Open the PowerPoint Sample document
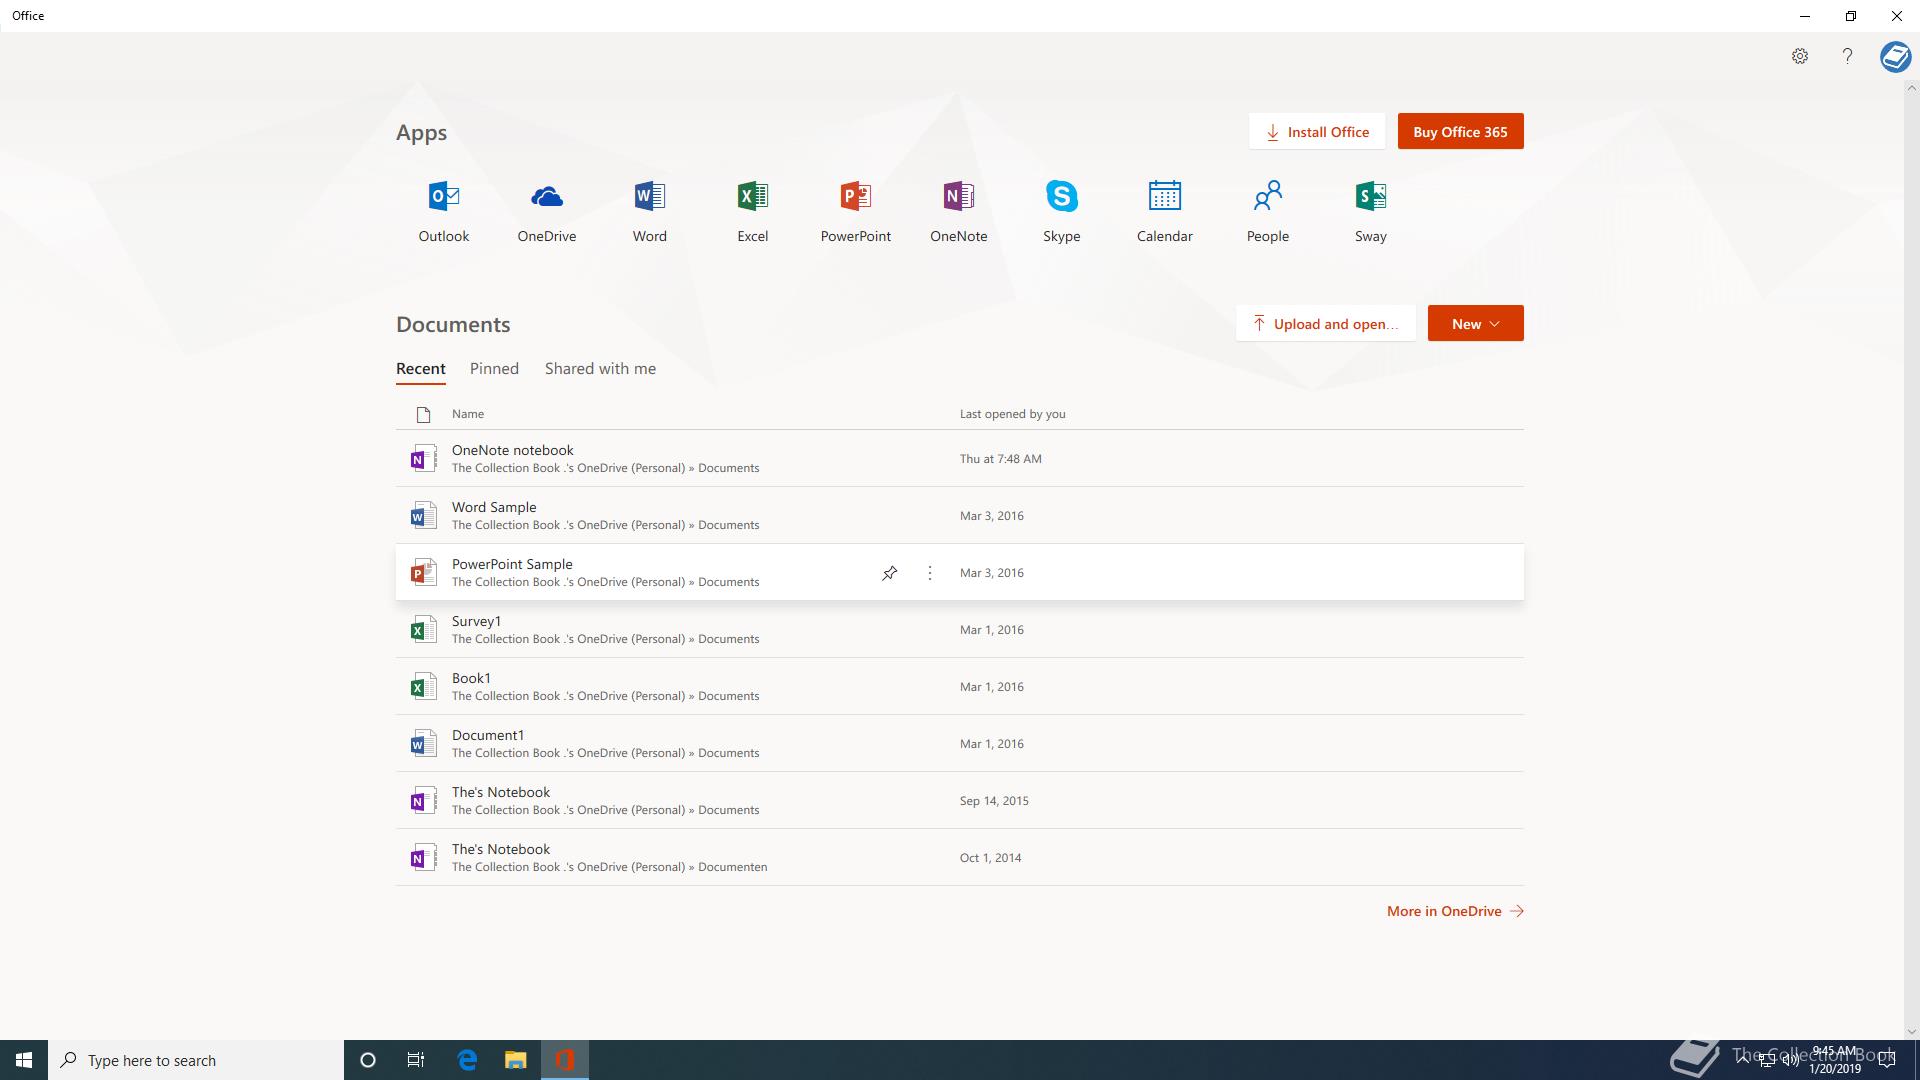The image size is (1920, 1080). (960, 572)
